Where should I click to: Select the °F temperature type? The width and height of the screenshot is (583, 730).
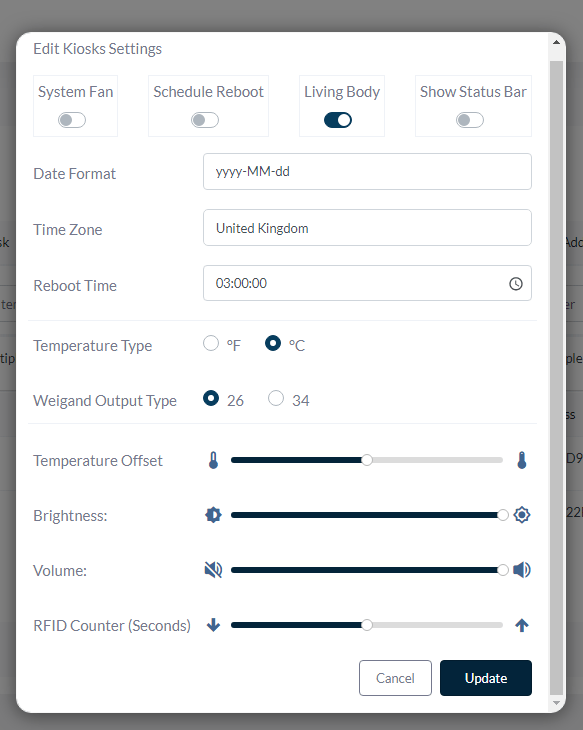(211, 344)
